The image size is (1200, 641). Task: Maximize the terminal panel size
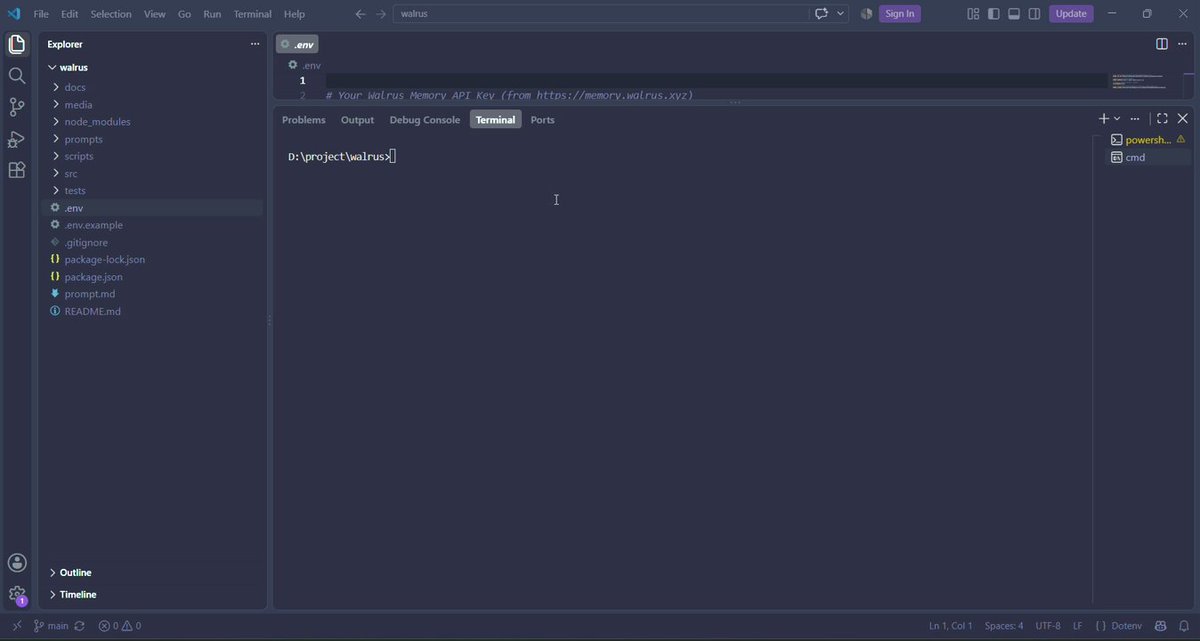point(1162,118)
